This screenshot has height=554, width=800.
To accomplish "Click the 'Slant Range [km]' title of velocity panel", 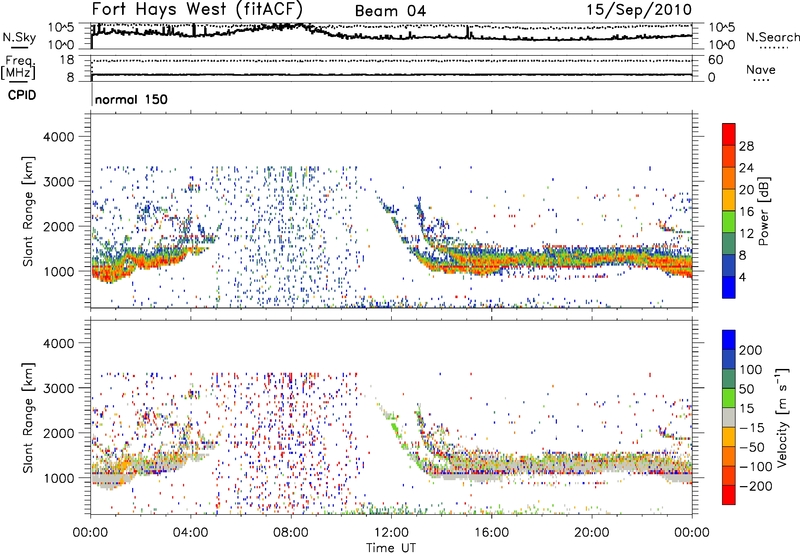I will pos(28,417).
